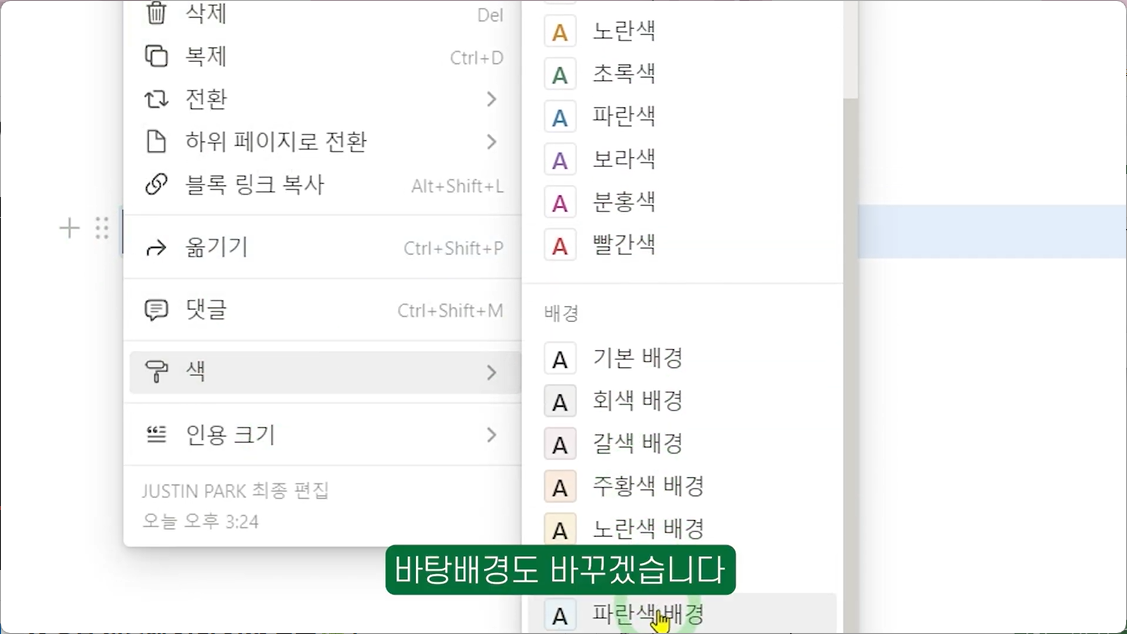Expand the 인용 크기 submenu chevron
Image resolution: width=1127 pixels, height=634 pixels.
coord(492,435)
